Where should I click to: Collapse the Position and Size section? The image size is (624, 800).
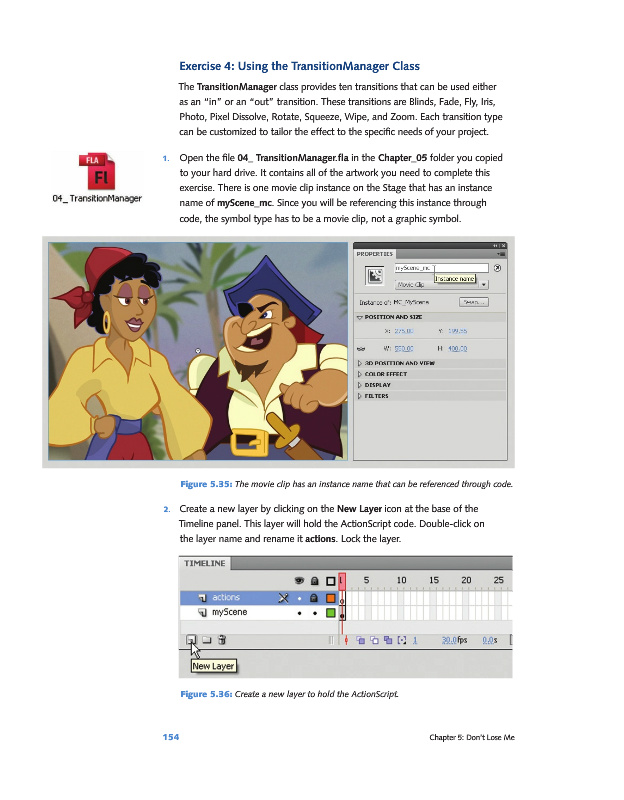point(361,317)
